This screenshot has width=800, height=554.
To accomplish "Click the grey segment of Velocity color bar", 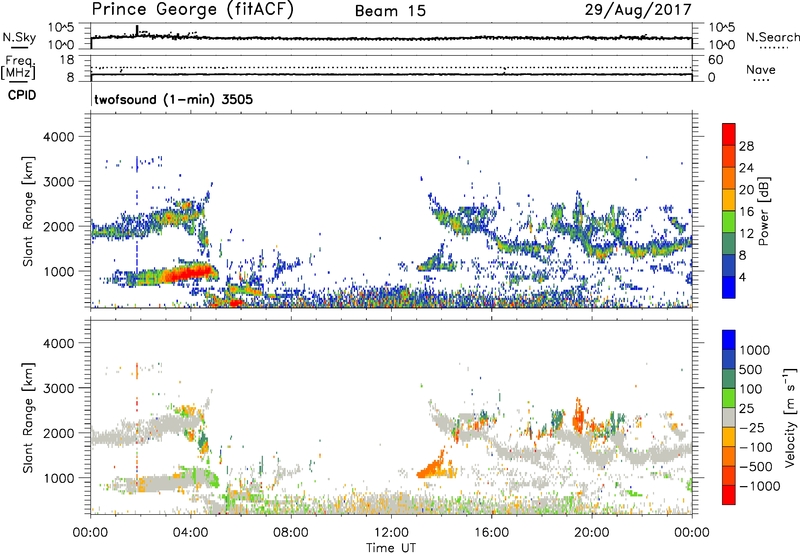I will click(x=729, y=418).
